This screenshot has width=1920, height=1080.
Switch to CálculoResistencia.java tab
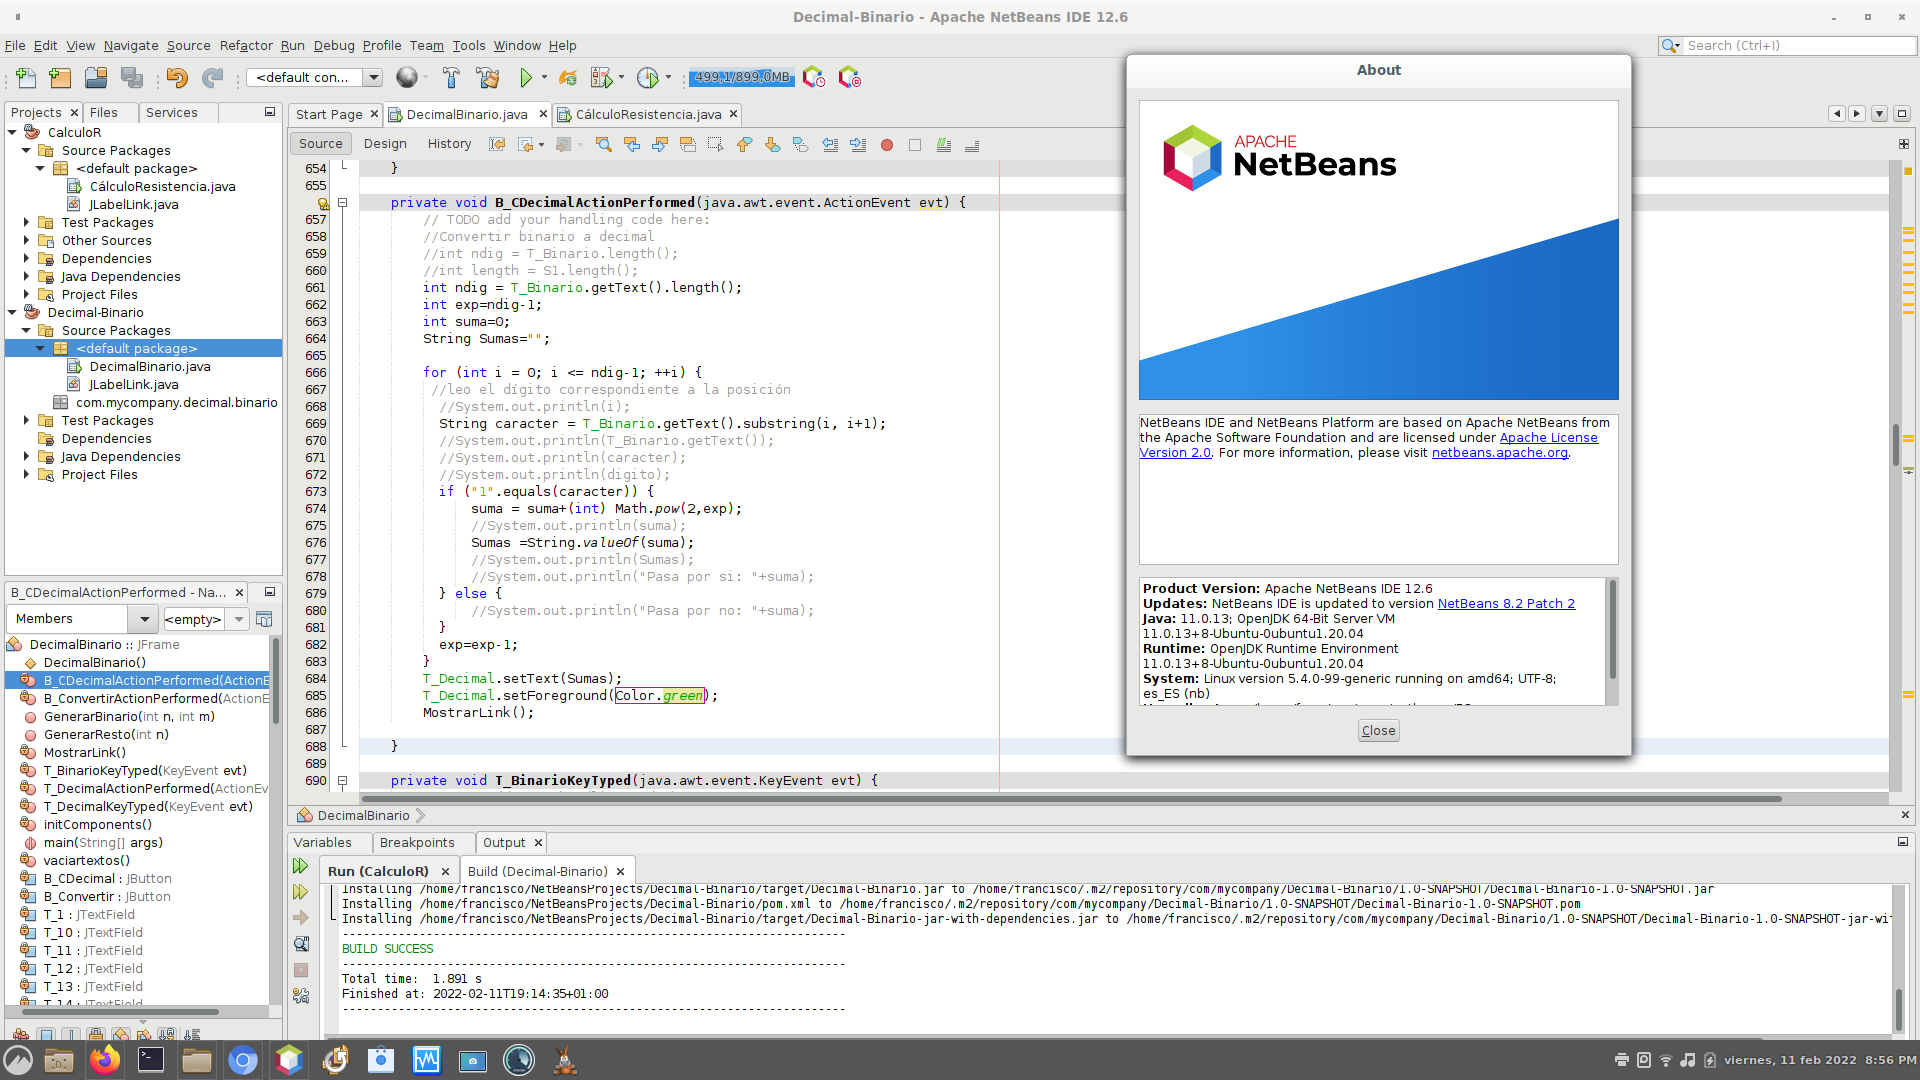point(647,115)
